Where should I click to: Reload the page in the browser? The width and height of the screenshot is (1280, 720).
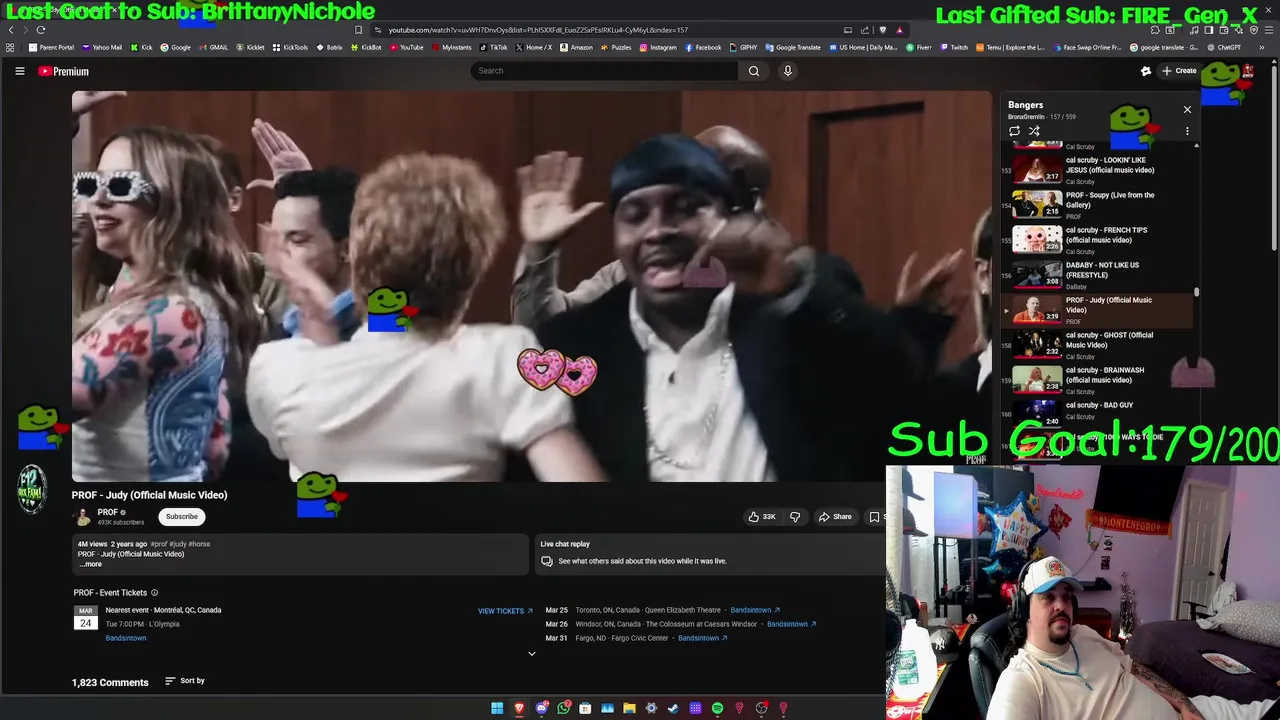[x=41, y=30]
